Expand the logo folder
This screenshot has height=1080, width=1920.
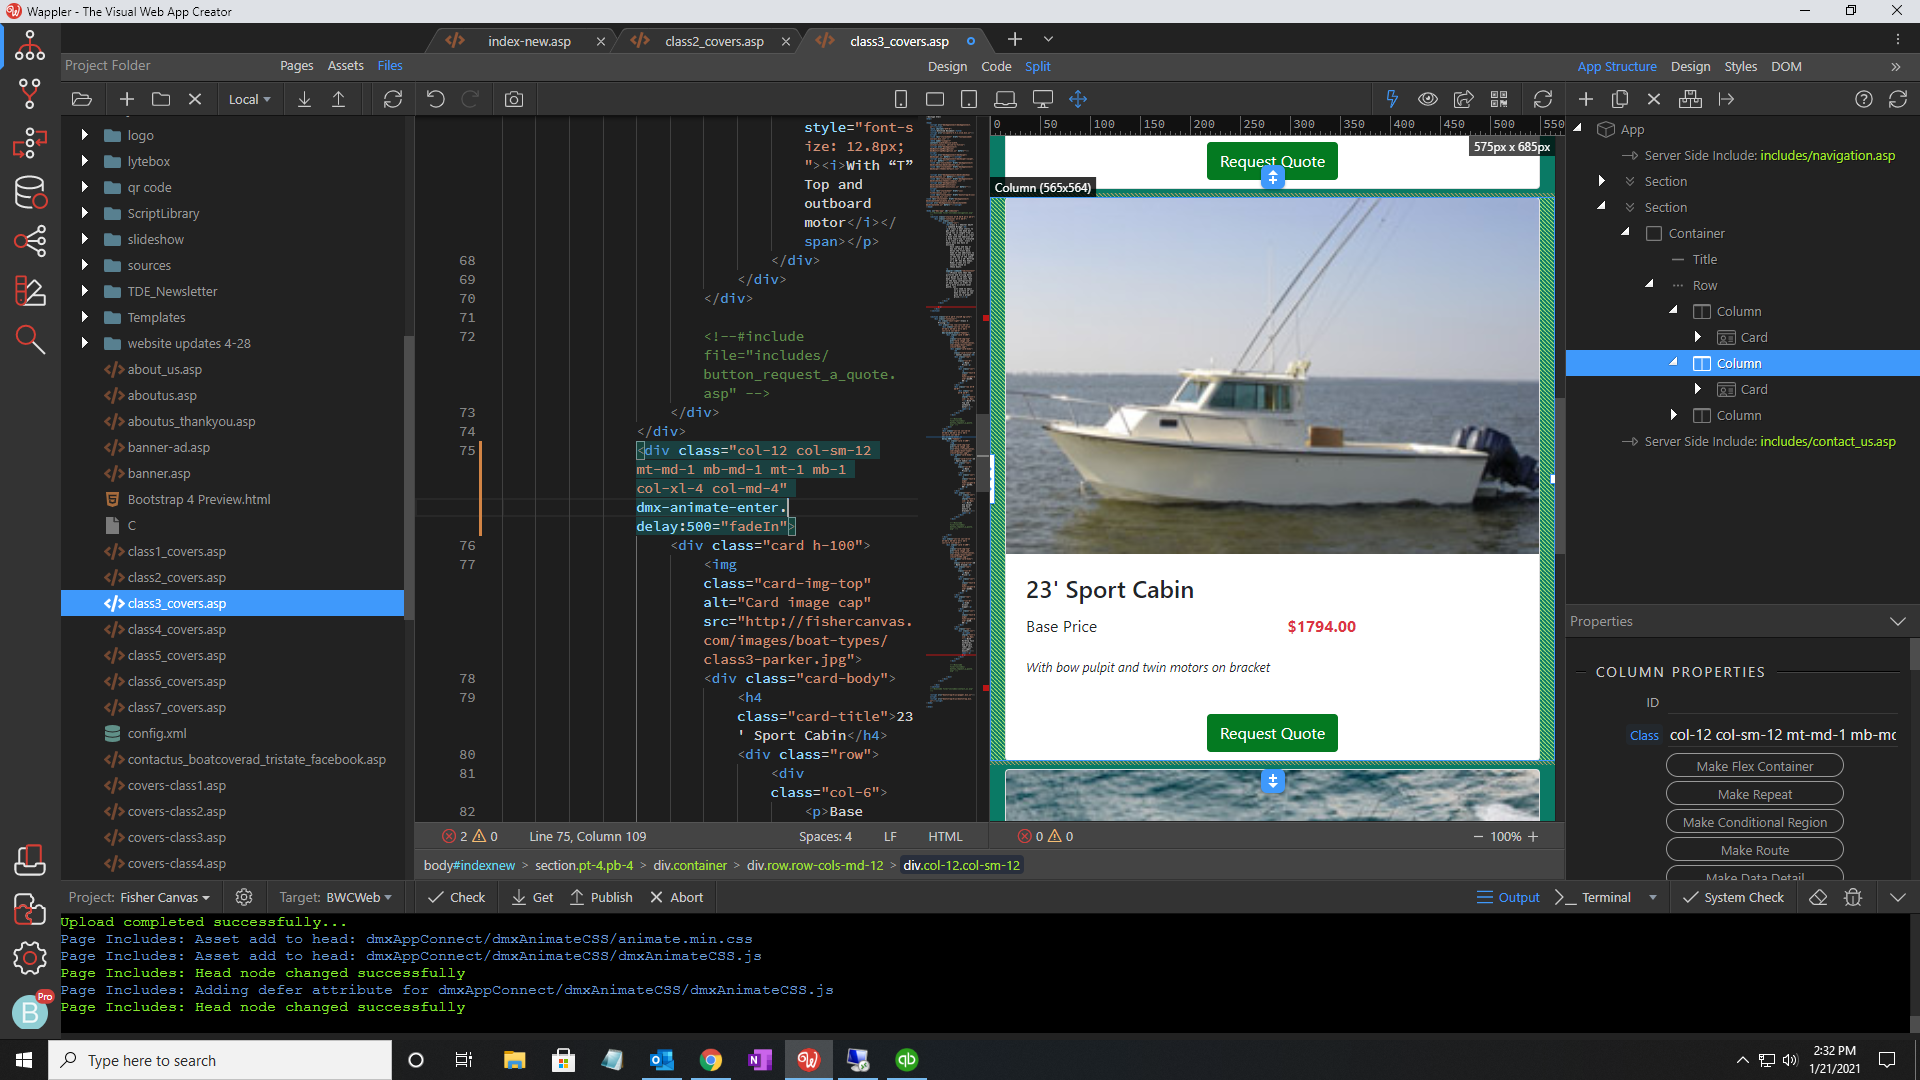pyautogui.click(x=84, y=135)
